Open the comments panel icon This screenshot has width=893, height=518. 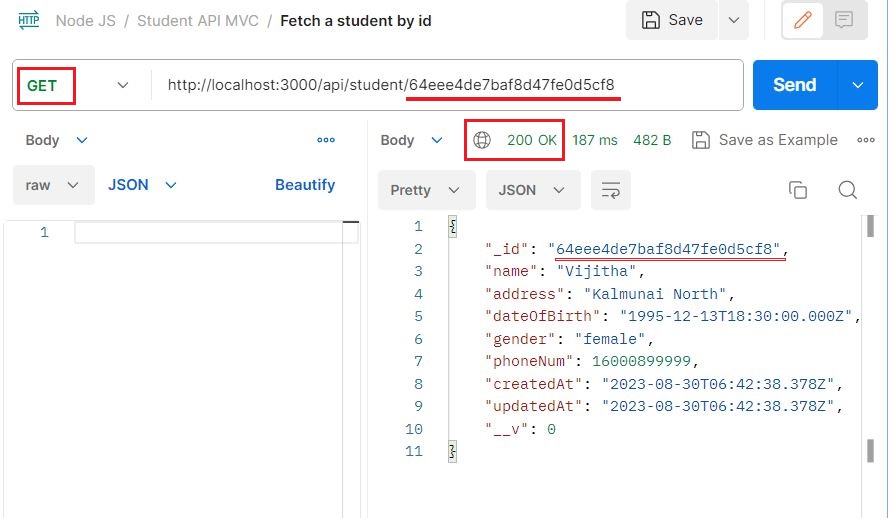pyautogui.click(x=844, y=20)
